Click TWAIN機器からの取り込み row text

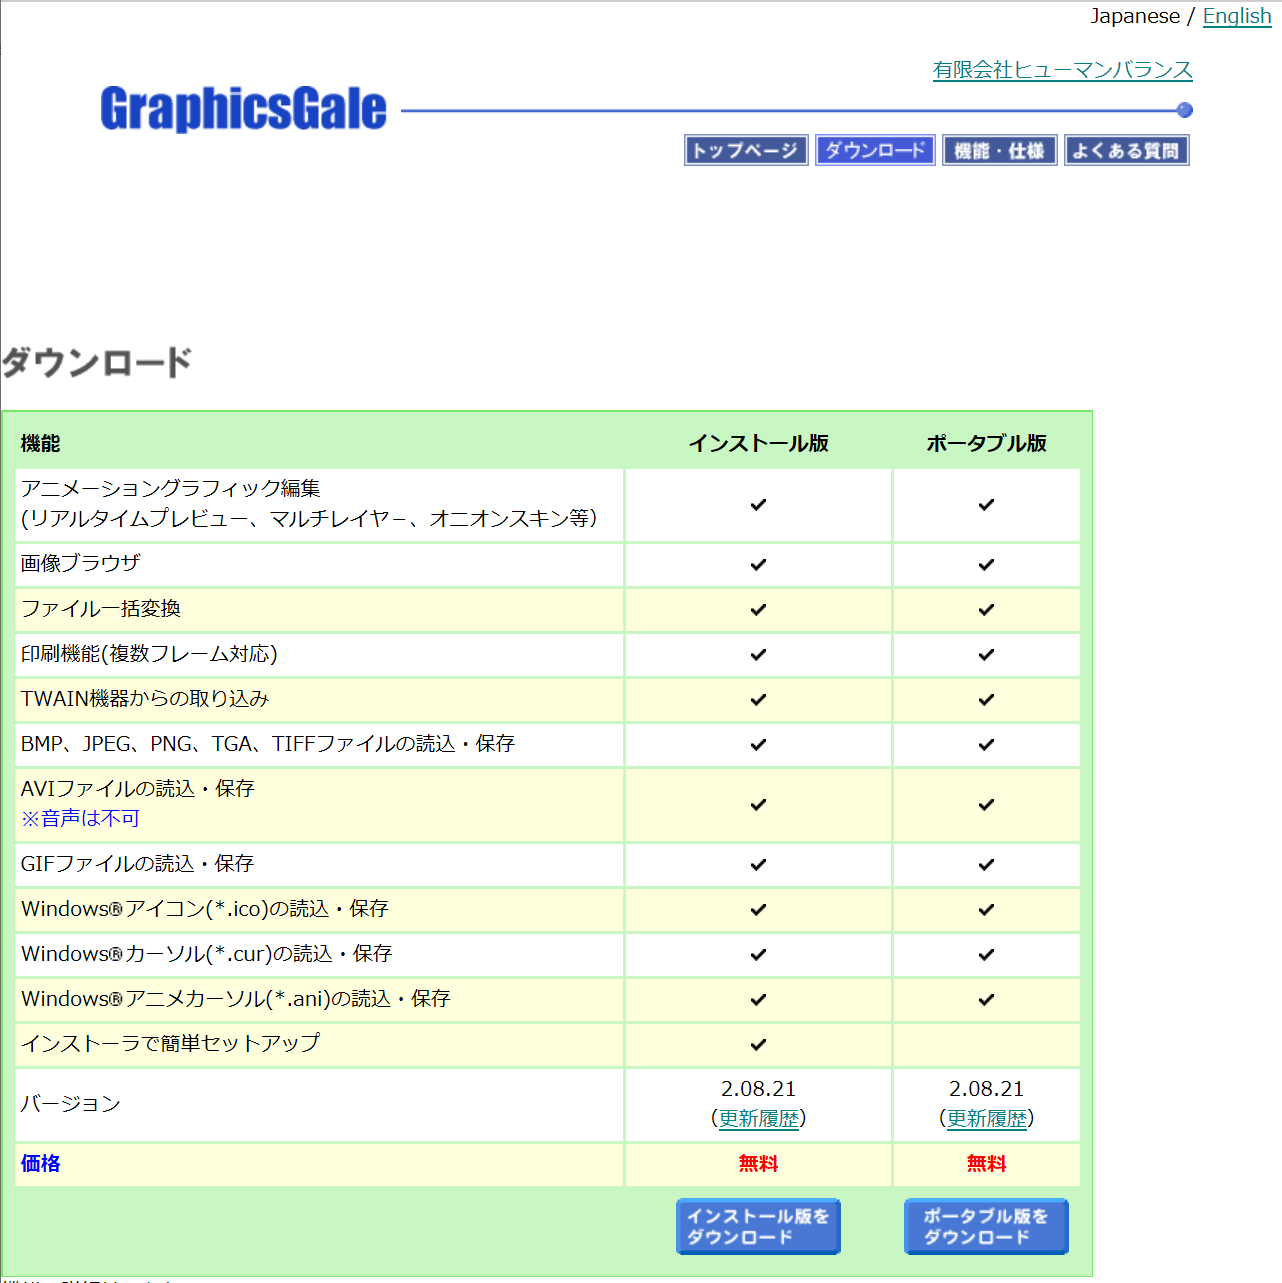145,698
